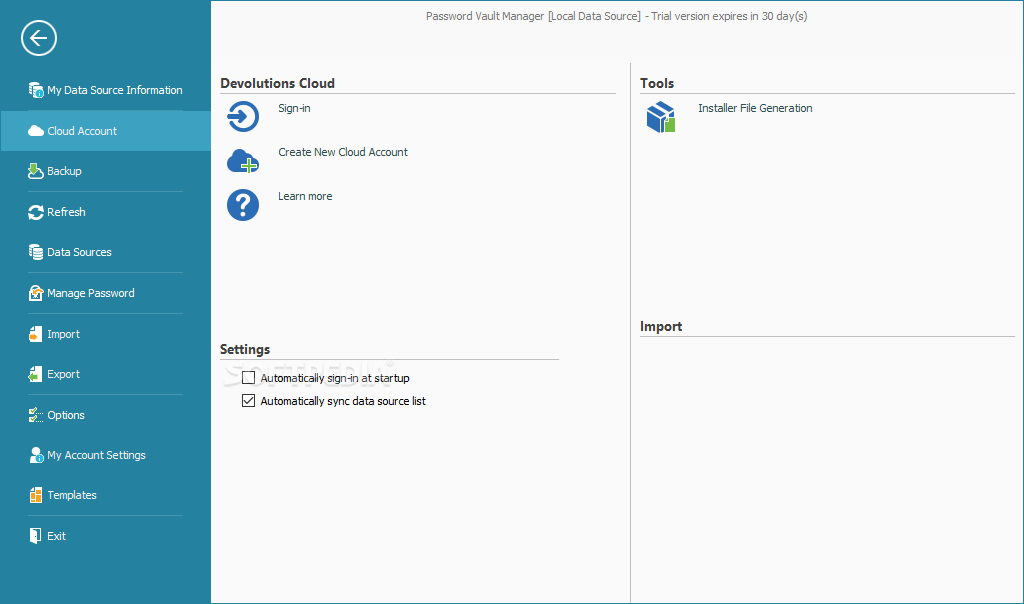1024x604 pixels.
Task: Click the Backup sidebar icon
Action: [x=35, y=171]
